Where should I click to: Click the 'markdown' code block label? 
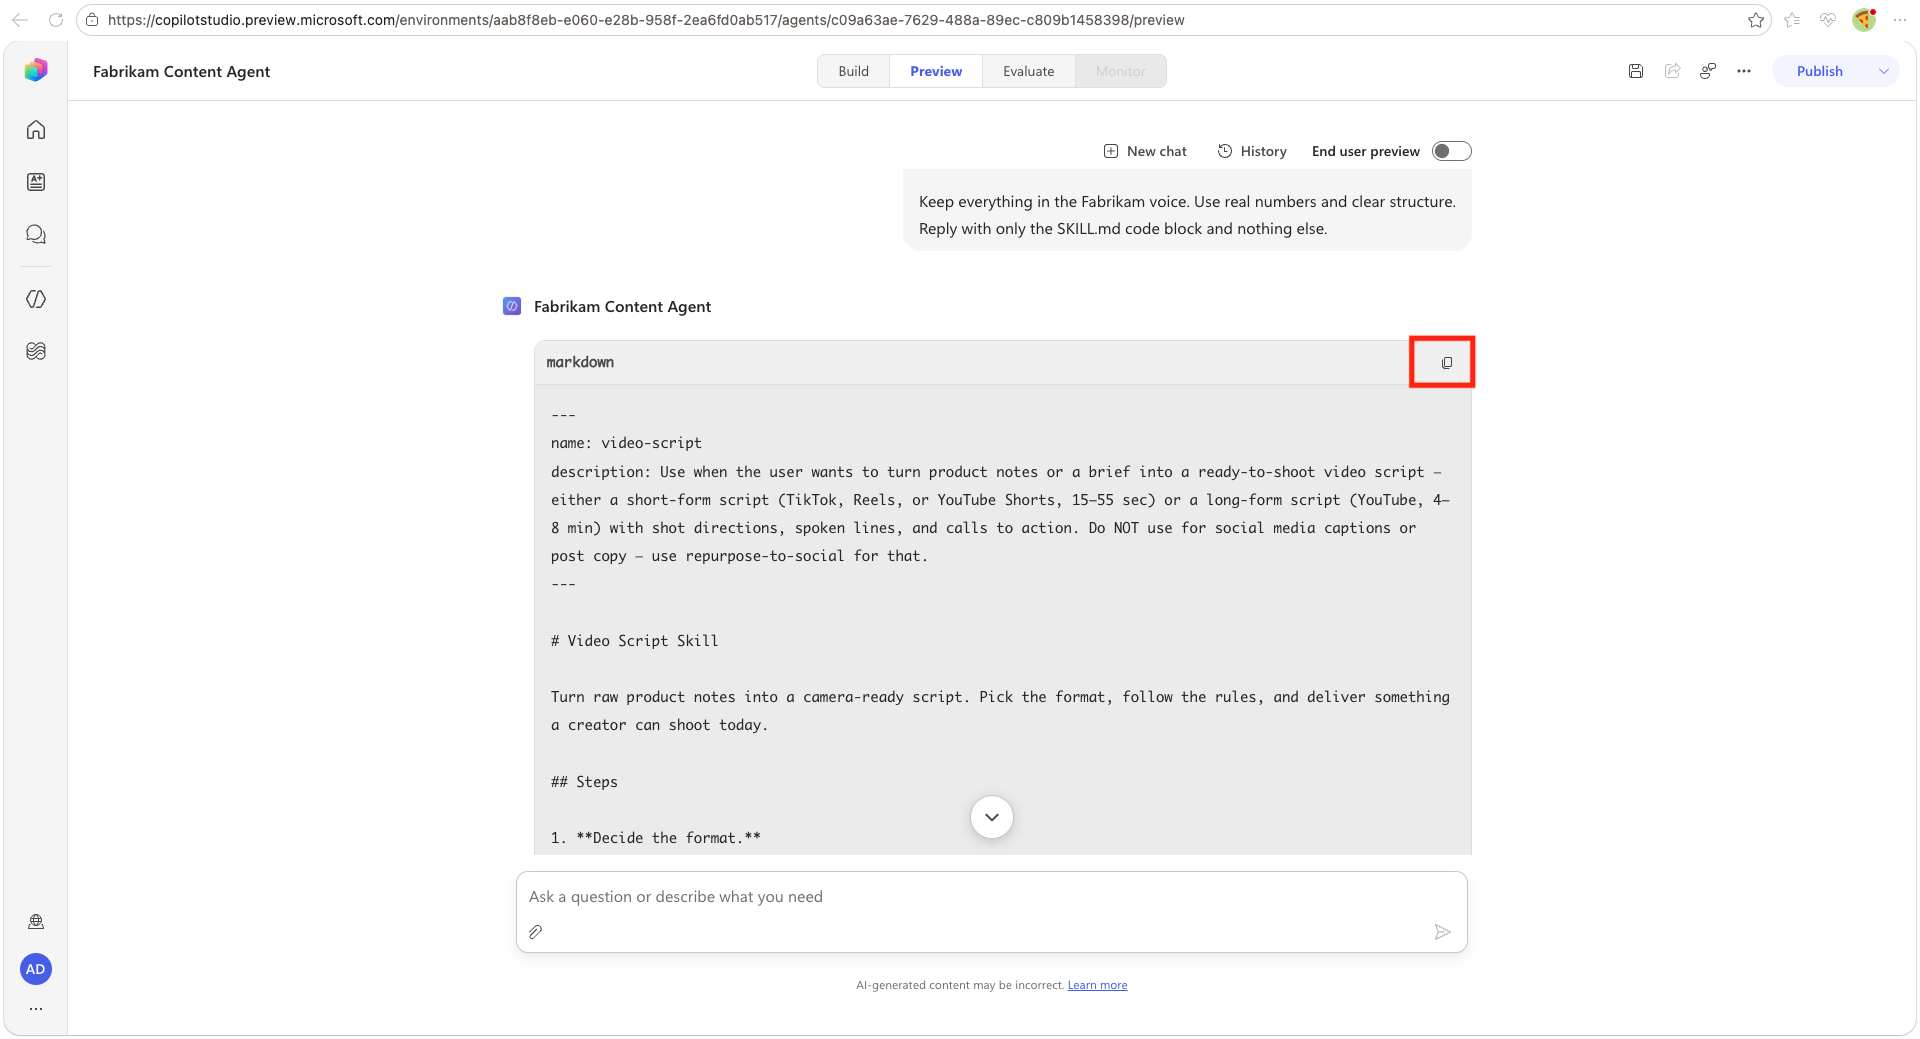(x=580, y=362)
